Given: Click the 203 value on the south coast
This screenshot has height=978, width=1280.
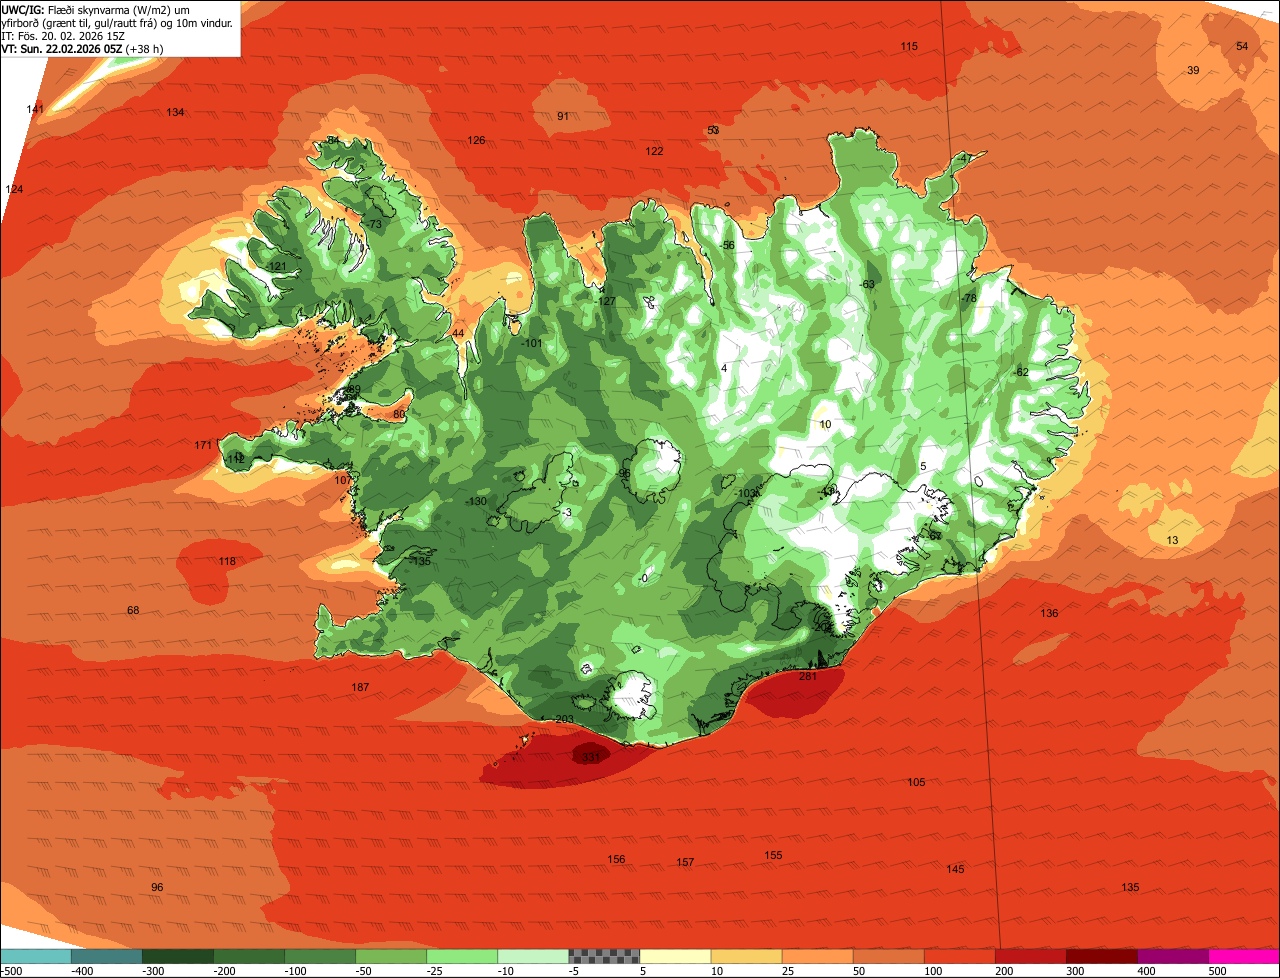Looking at the screenshot, I should (x=564, y=720).
